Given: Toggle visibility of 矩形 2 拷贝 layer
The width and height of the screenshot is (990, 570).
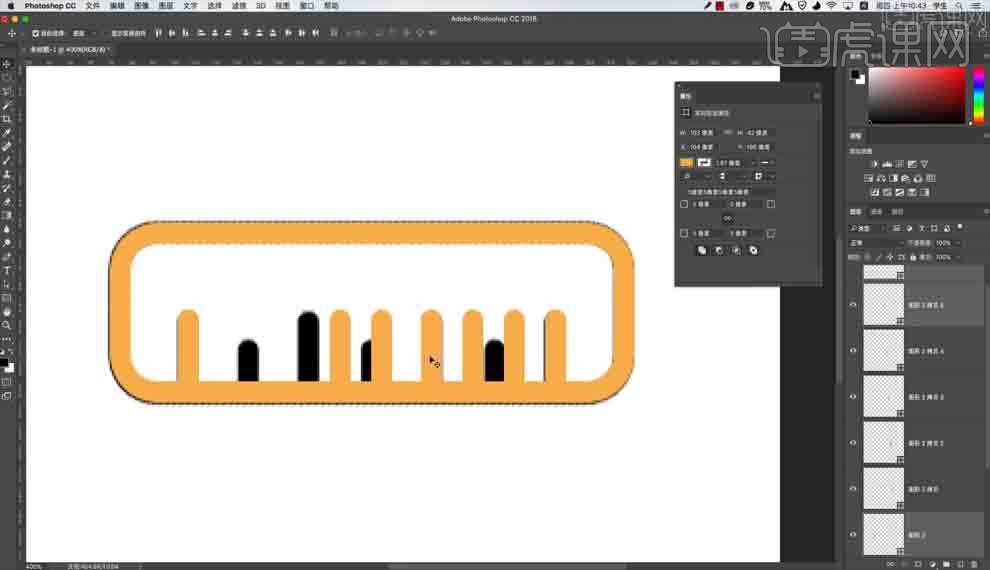Looking at the screenshot, I should tap(853, 489).
